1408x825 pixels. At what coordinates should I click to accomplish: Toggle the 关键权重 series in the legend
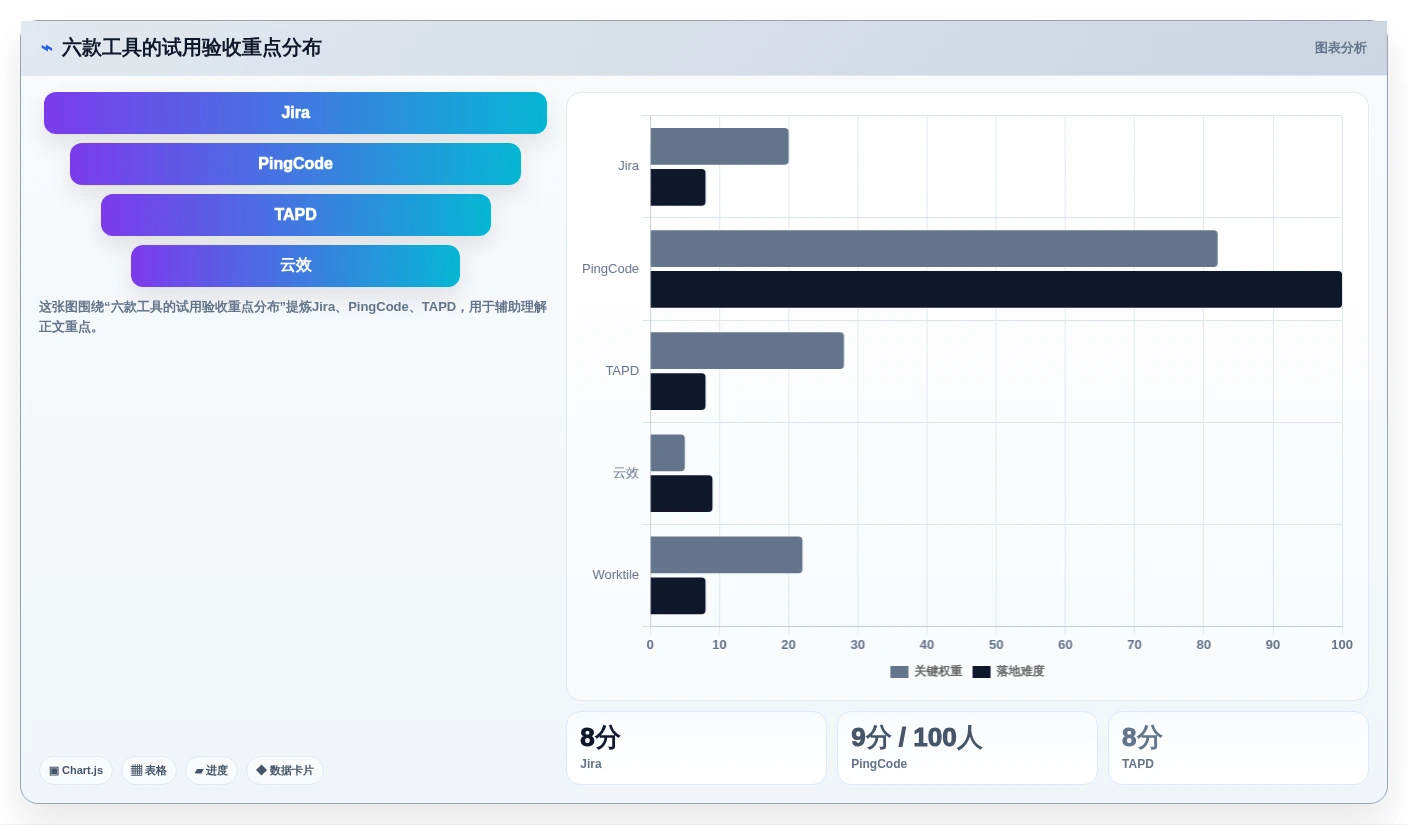(x=926, y=672)
